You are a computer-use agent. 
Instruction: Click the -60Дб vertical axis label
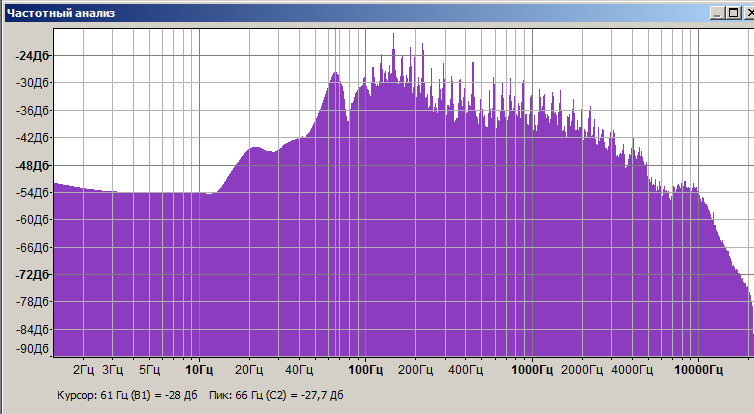33,220
